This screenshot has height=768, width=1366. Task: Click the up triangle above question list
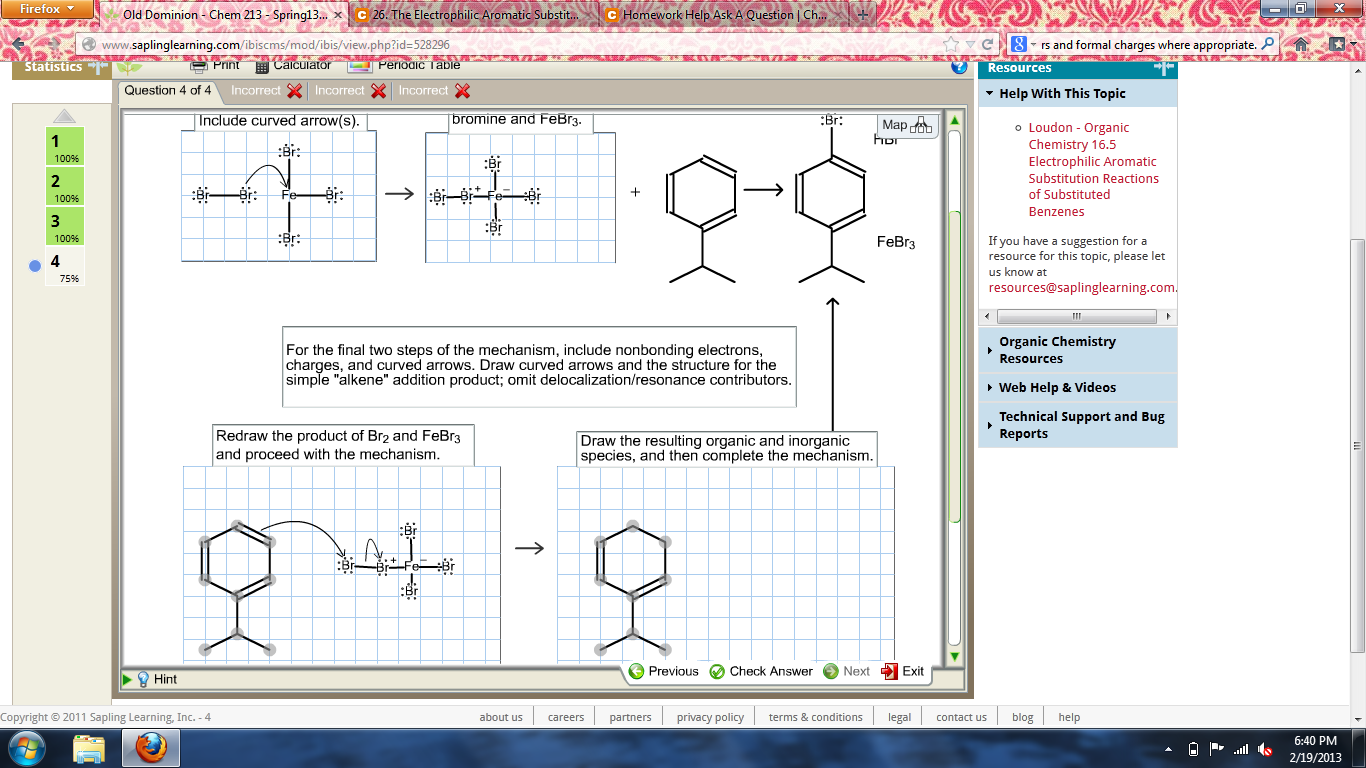pyautogui.click(x=64, y=115)
